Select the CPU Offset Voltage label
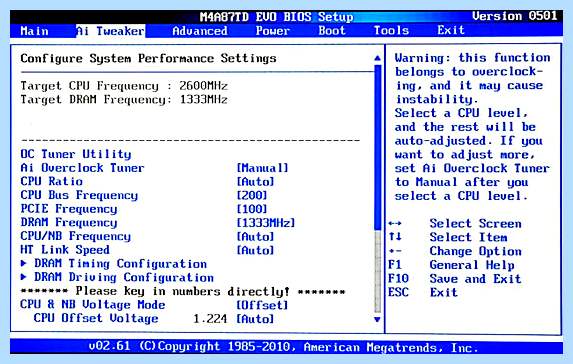This screenshot has height=364, width=573. 96,319
